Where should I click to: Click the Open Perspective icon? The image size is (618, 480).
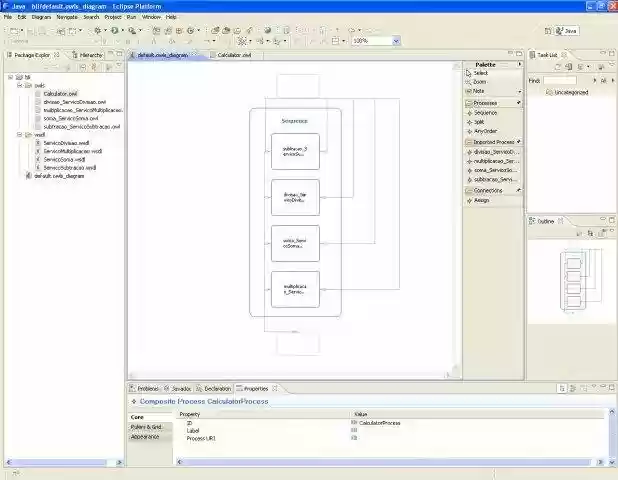(x=548, y=31)
